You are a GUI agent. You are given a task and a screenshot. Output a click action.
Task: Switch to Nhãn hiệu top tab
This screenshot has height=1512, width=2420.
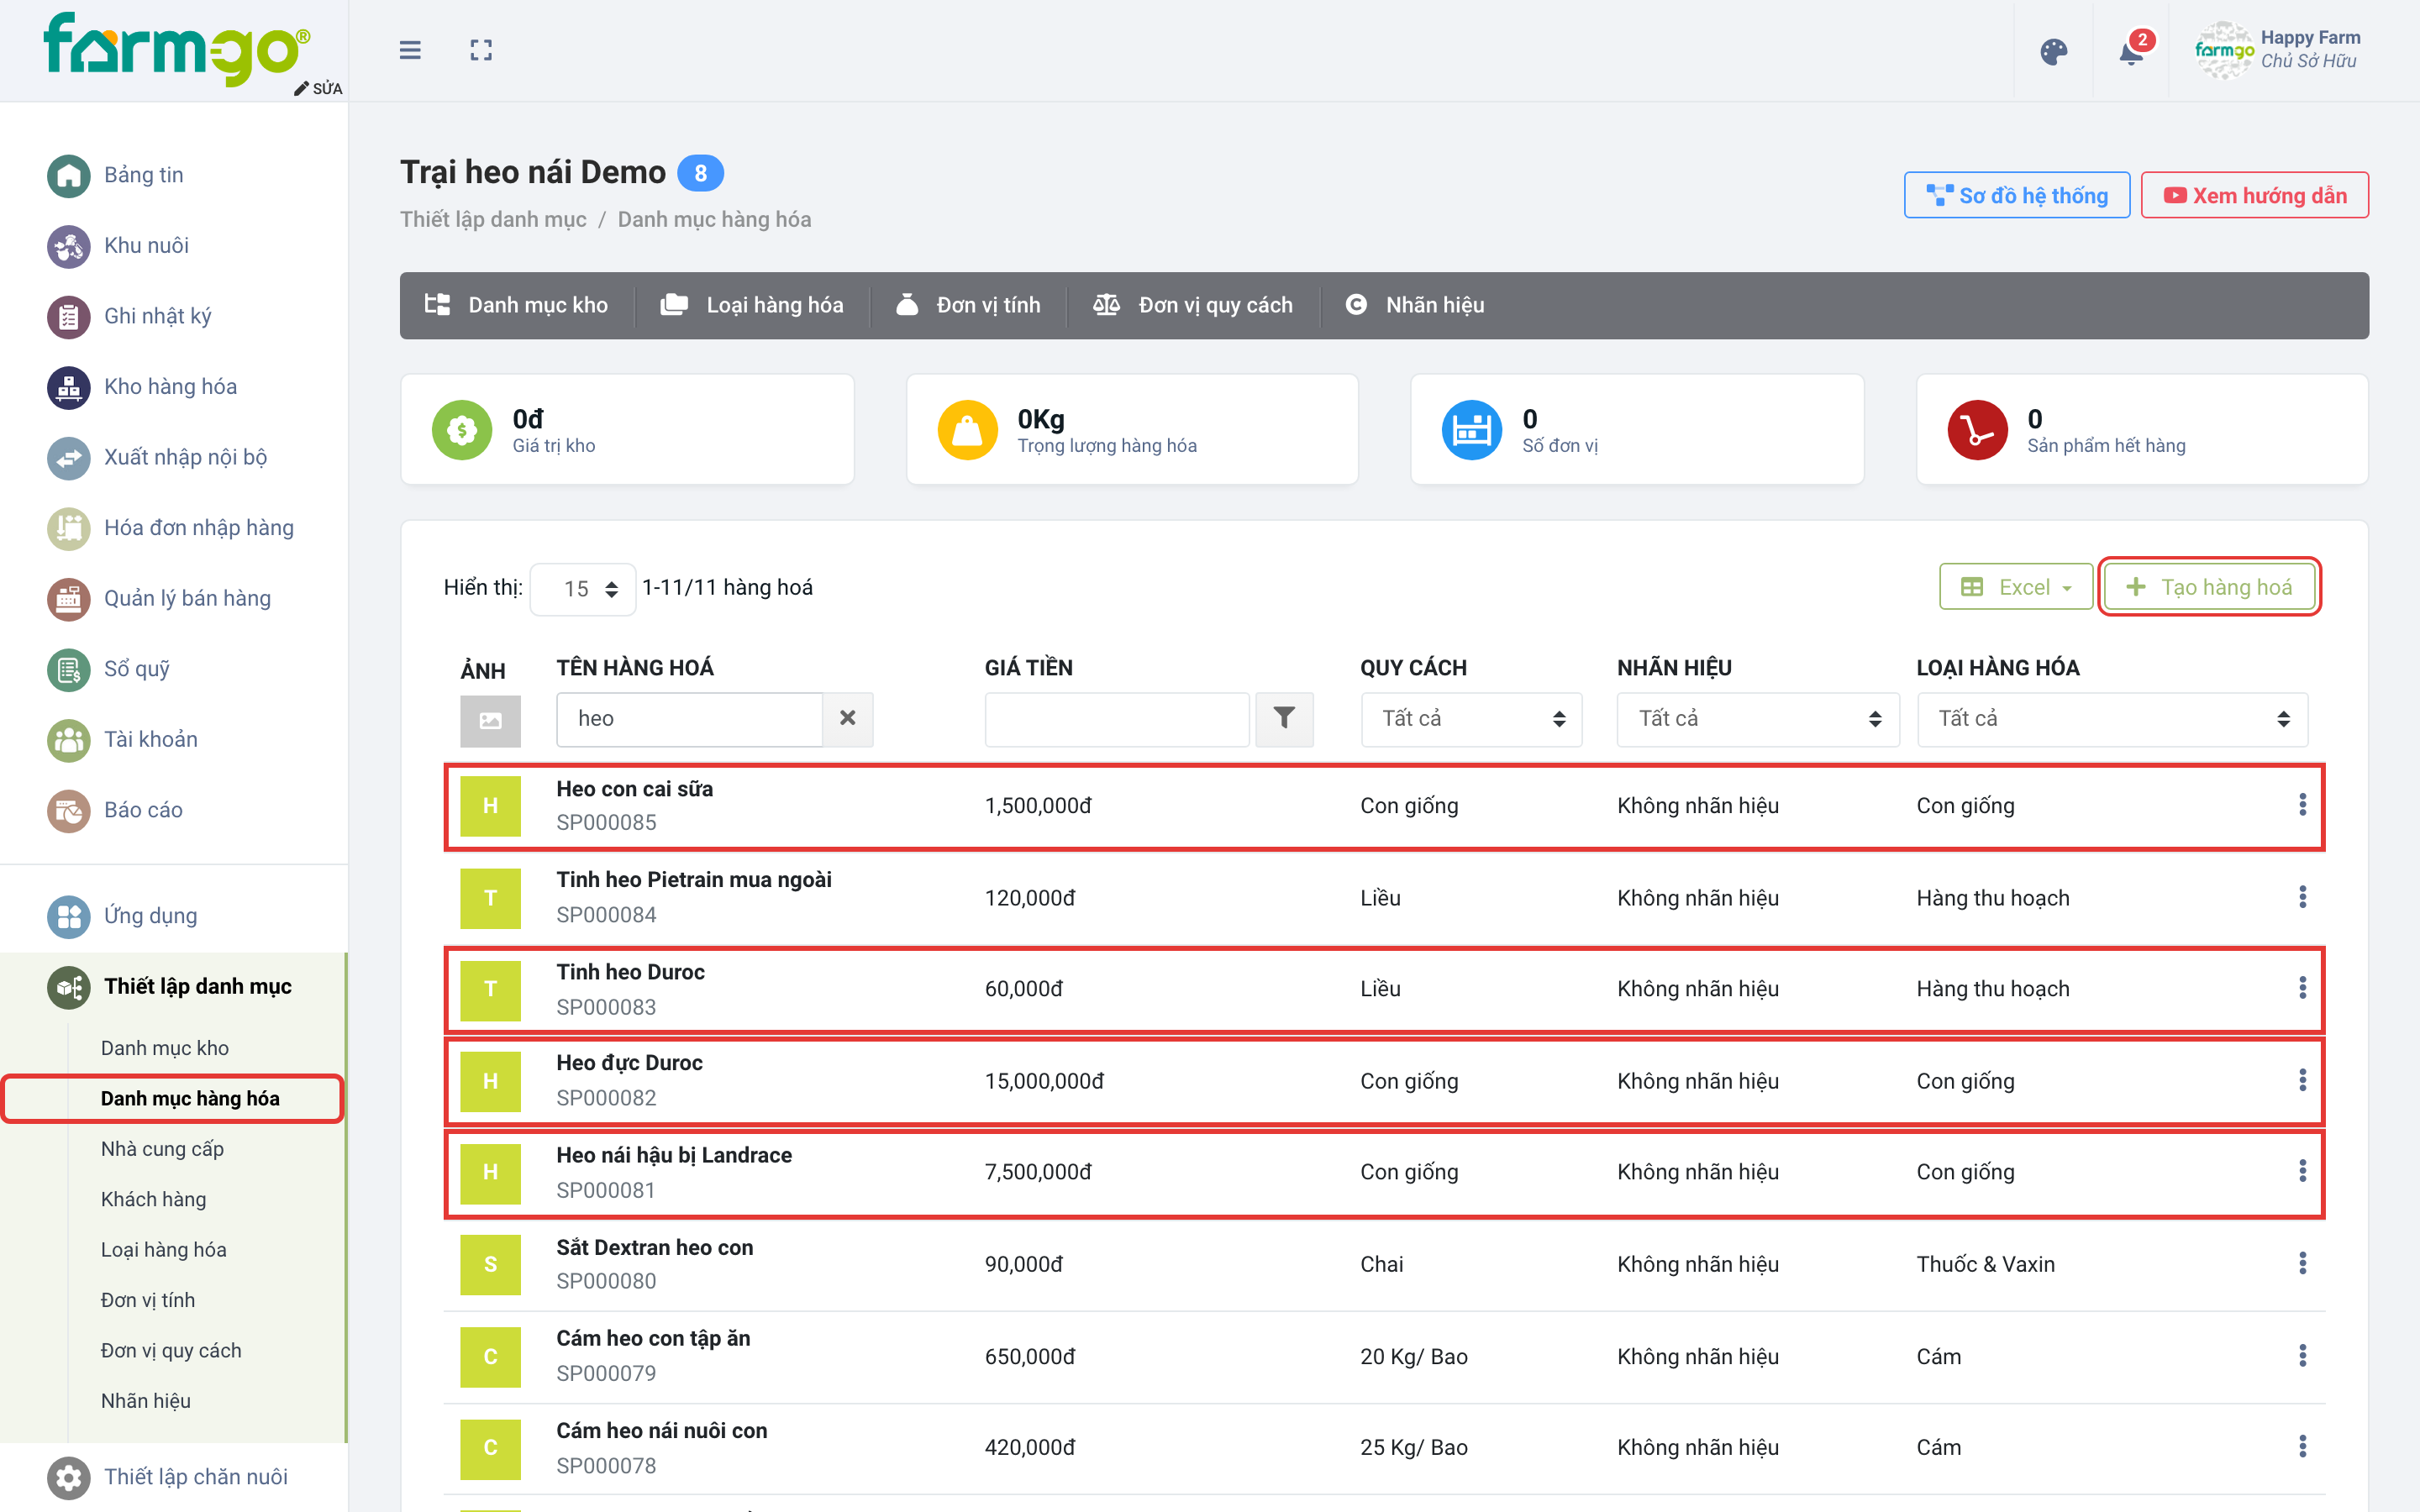pyautogui.click(x=1414, y=305)
